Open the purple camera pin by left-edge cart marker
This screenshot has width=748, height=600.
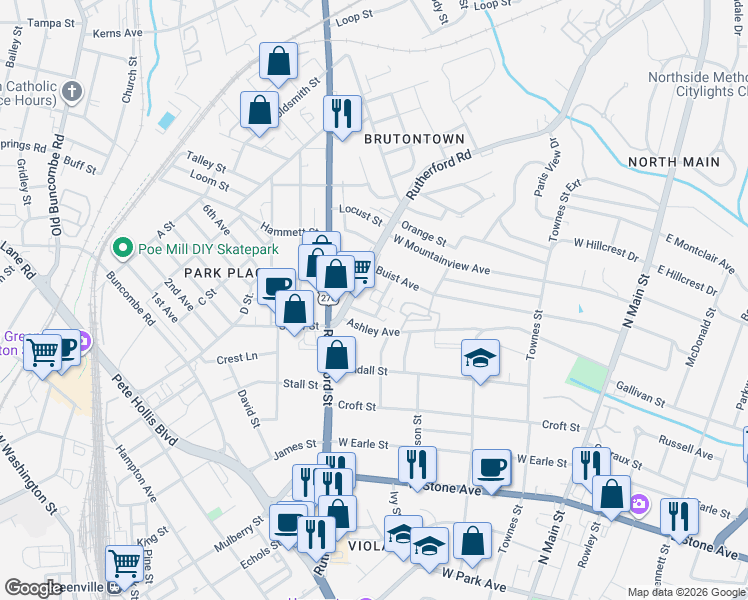86,341
